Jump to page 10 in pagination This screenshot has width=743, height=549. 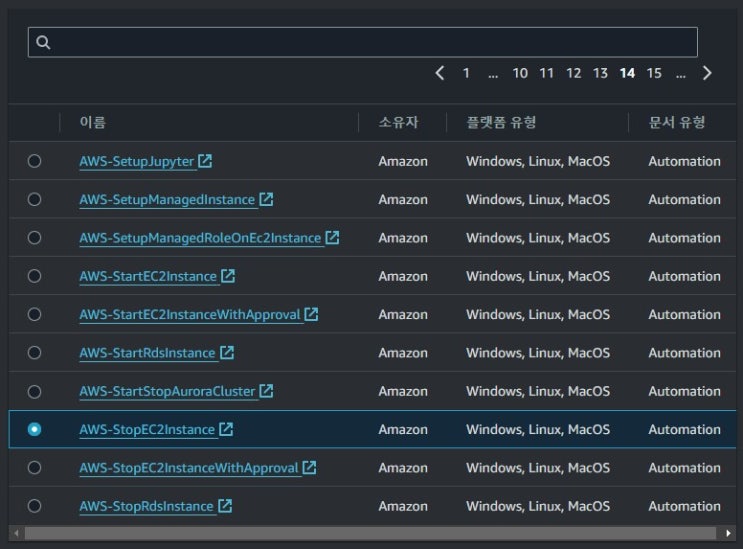click(x=520, y=73)
